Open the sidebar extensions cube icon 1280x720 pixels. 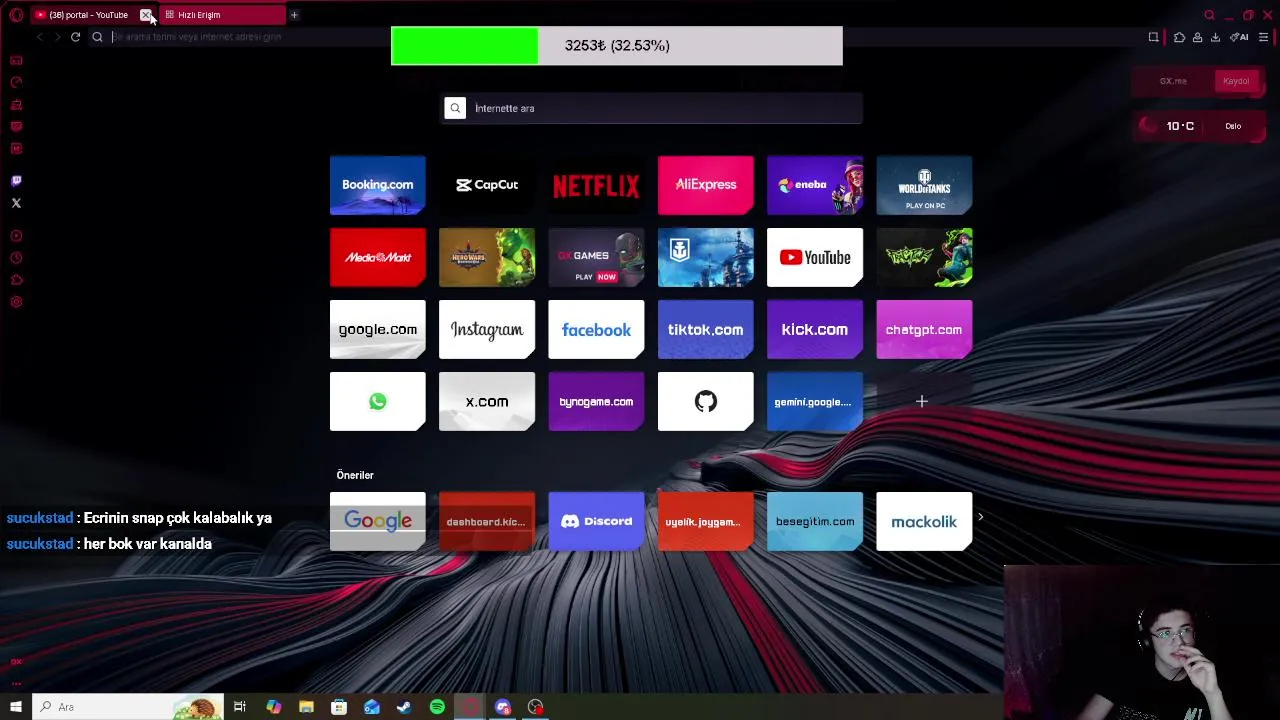point(16,280)
